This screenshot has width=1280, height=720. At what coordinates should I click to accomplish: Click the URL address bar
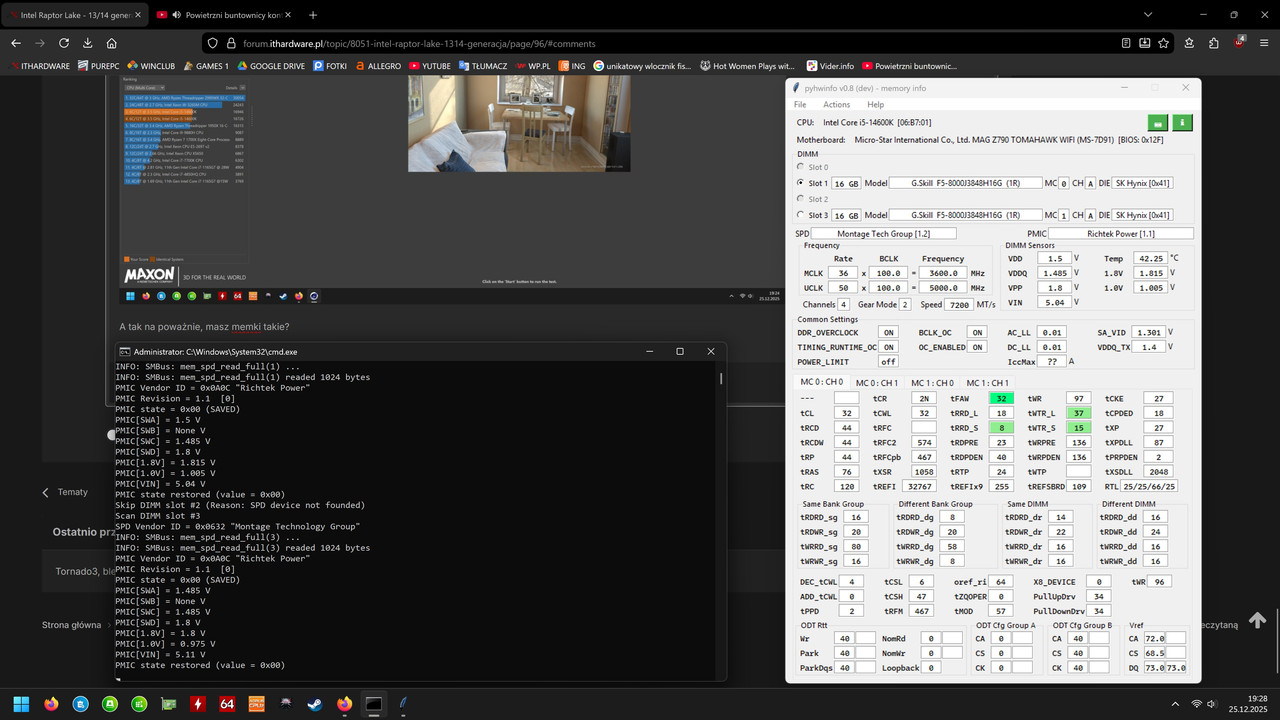point(660,43)
